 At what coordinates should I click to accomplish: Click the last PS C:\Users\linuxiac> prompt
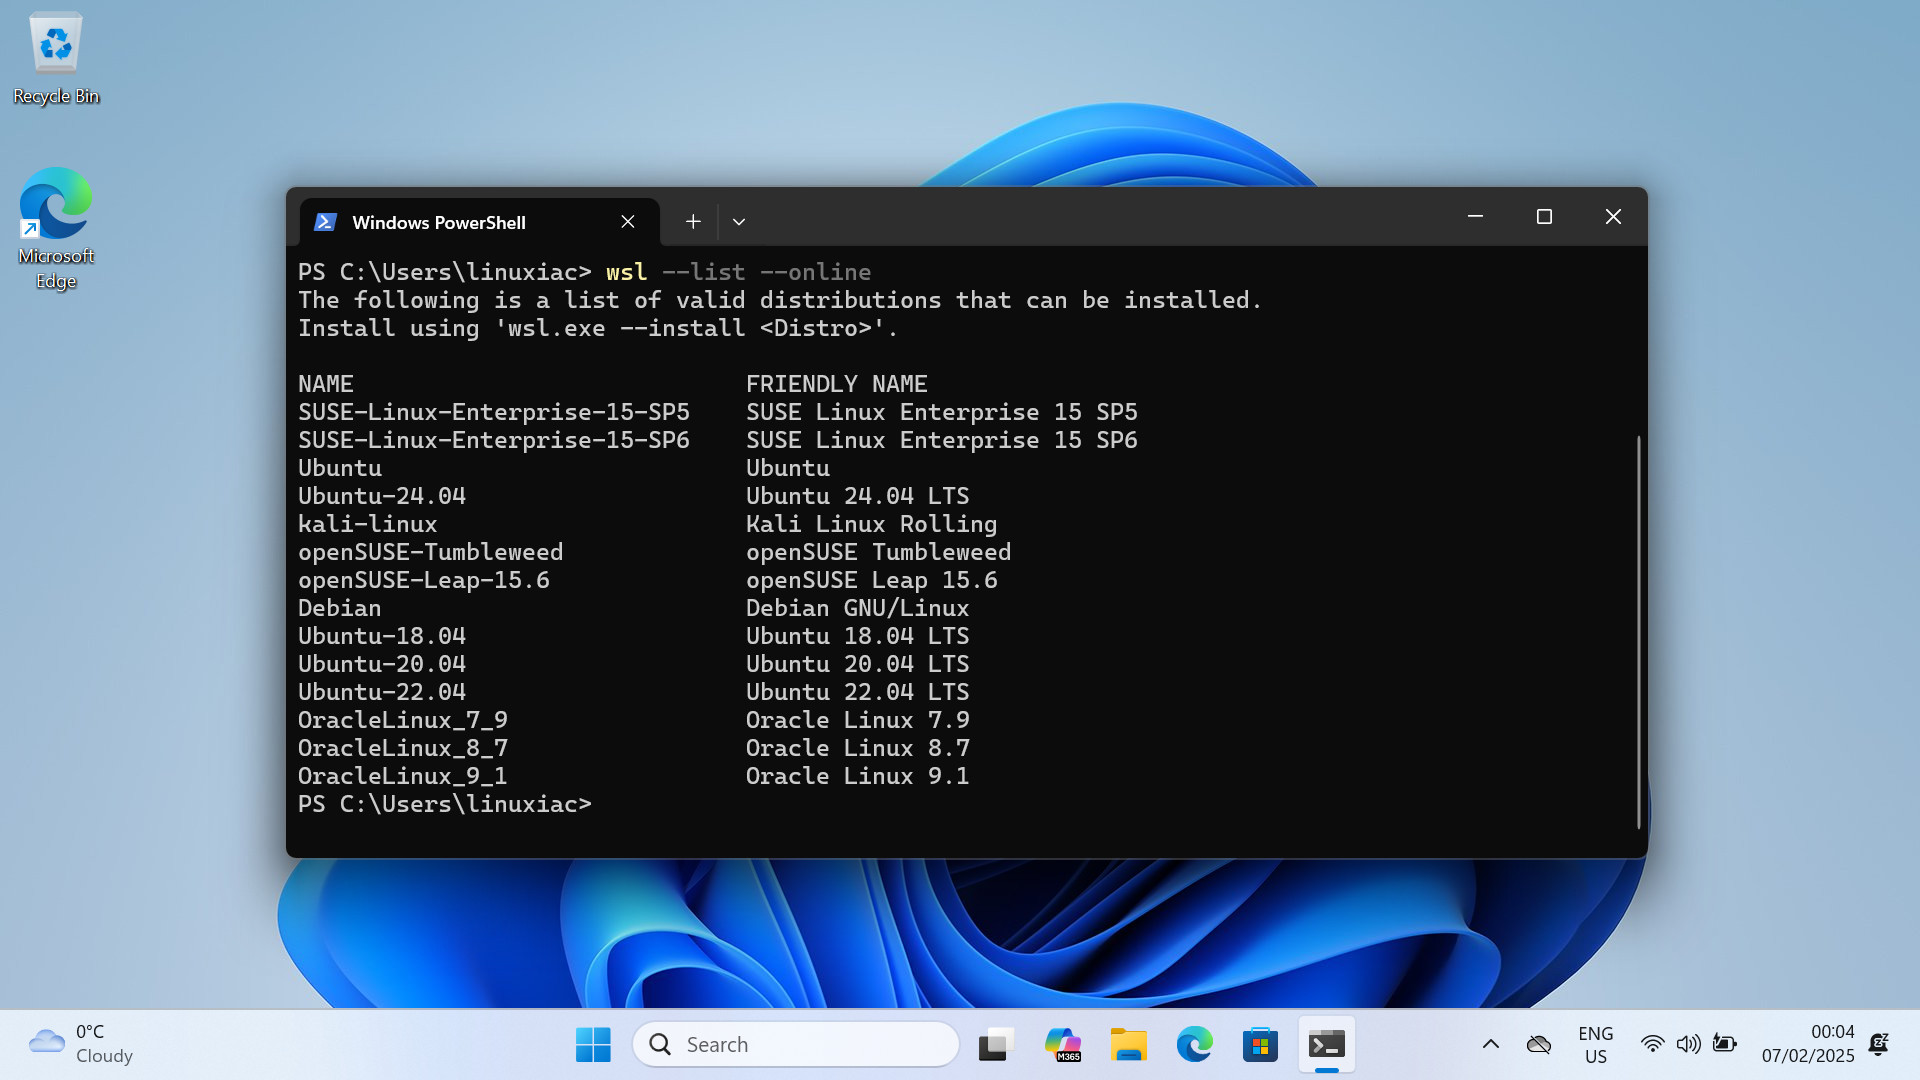[445, 804]
